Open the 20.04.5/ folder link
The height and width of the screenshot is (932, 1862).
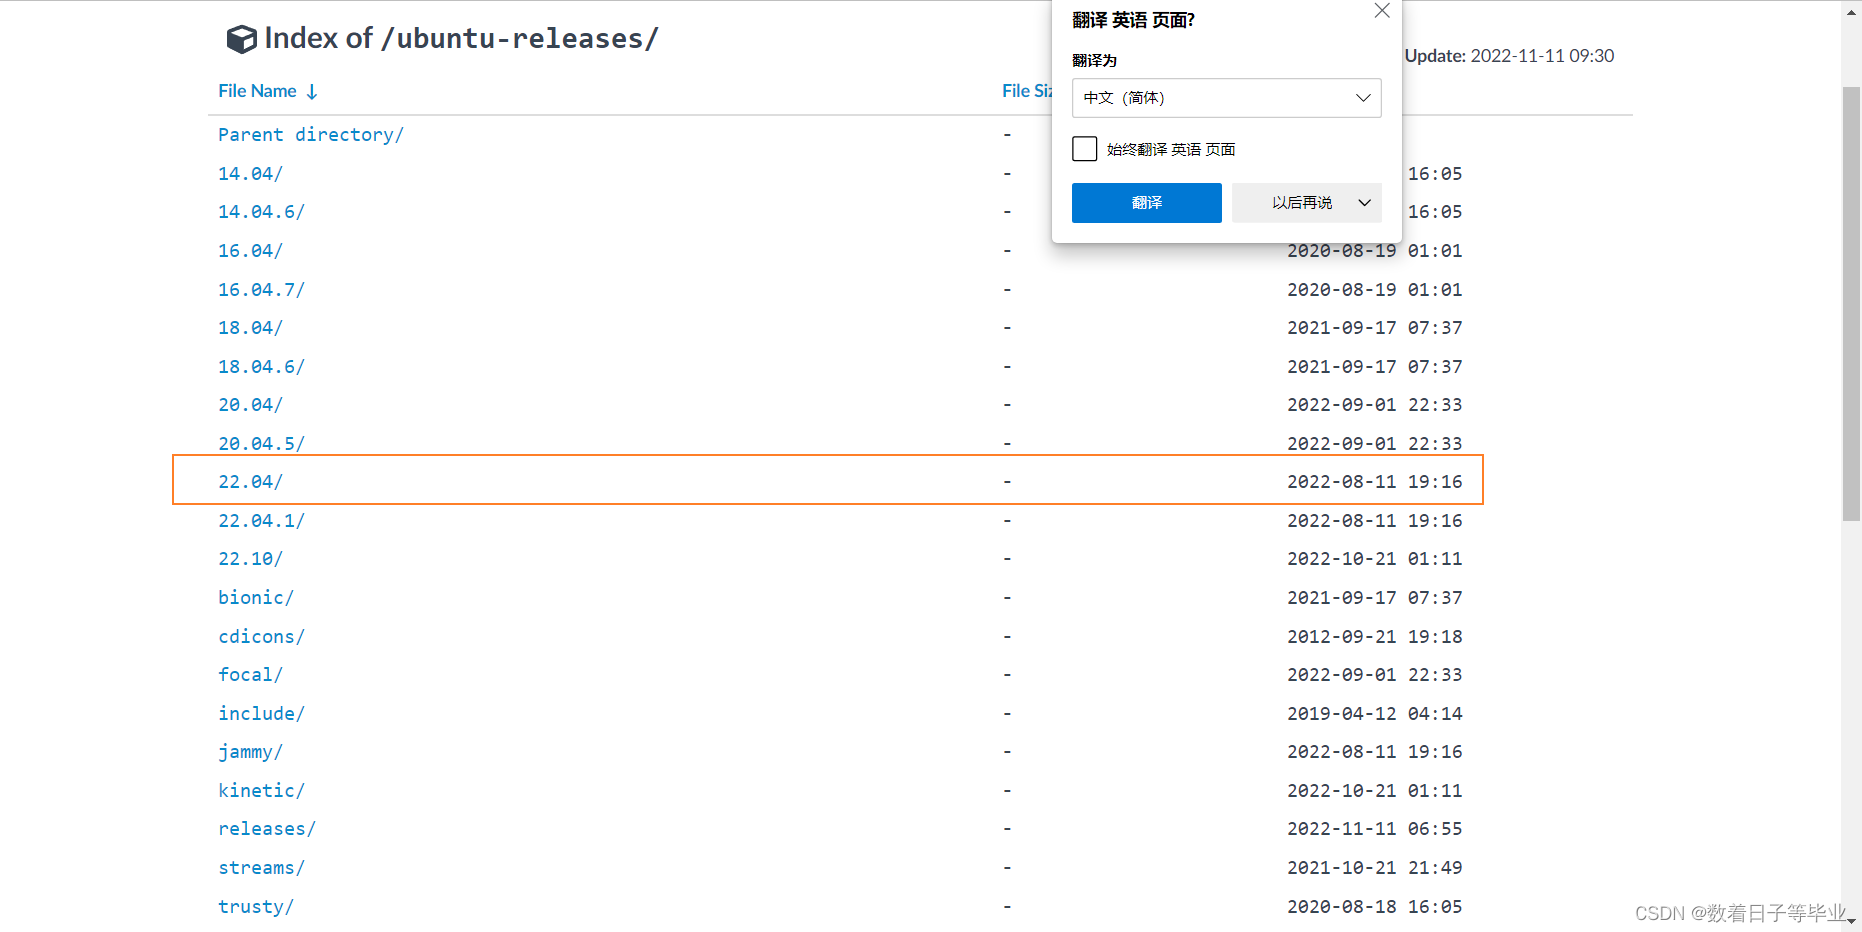[x=261, y=443]
